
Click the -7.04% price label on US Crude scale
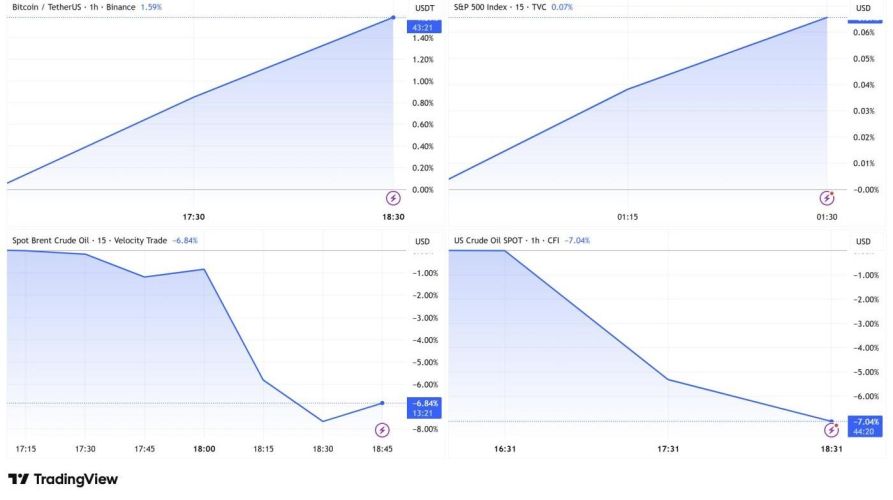point(864,421)
